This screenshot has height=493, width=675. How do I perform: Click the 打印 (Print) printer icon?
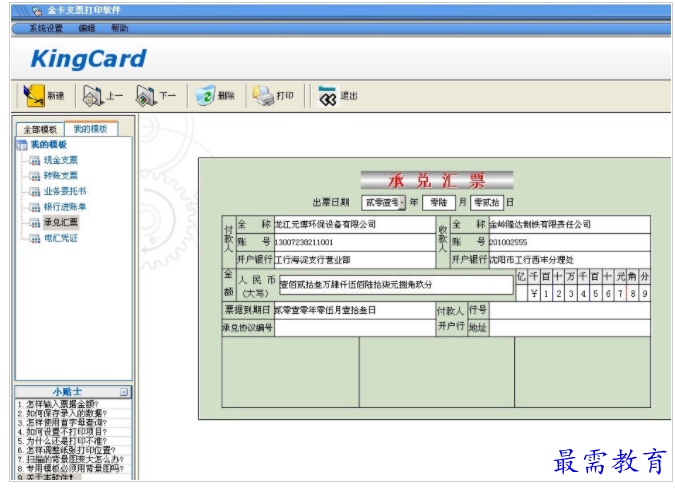click(263, 95)
